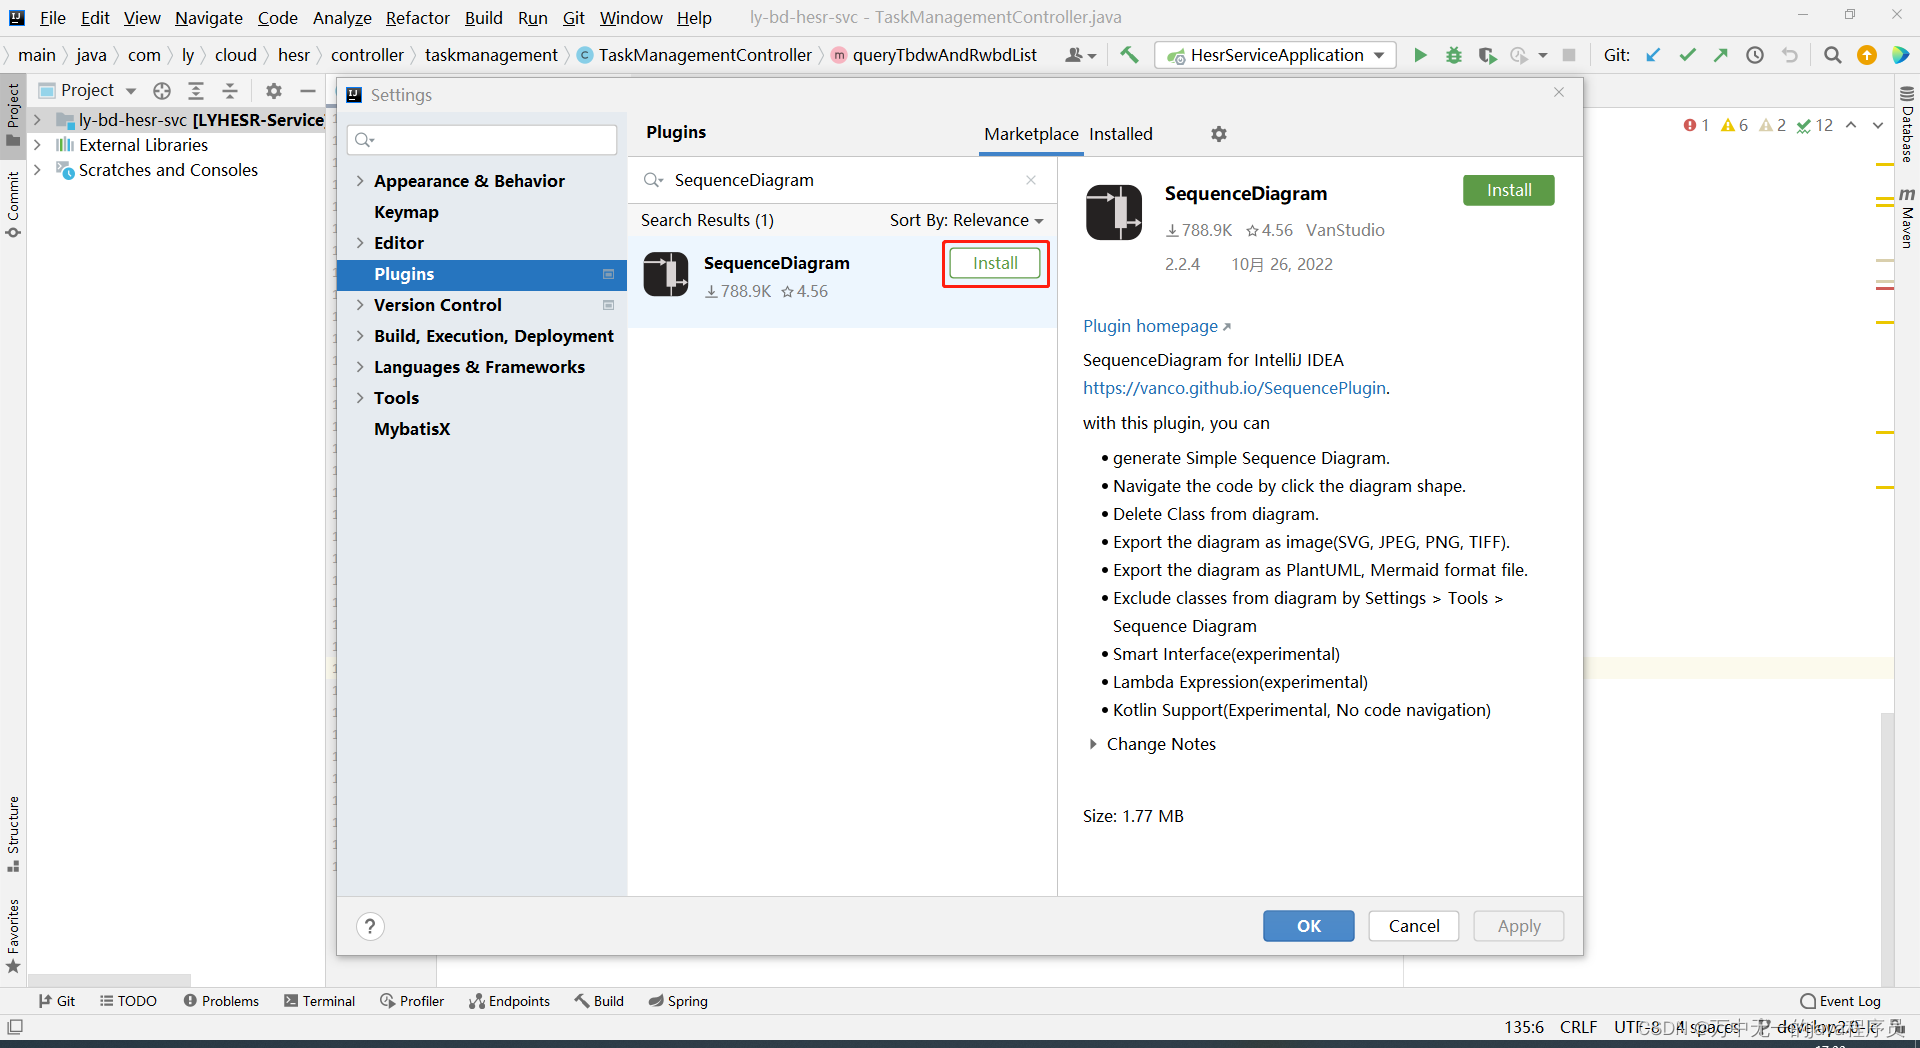Expand Version Control settings node
This screenshot has height=1048, width=1920.
pos(360,305)
